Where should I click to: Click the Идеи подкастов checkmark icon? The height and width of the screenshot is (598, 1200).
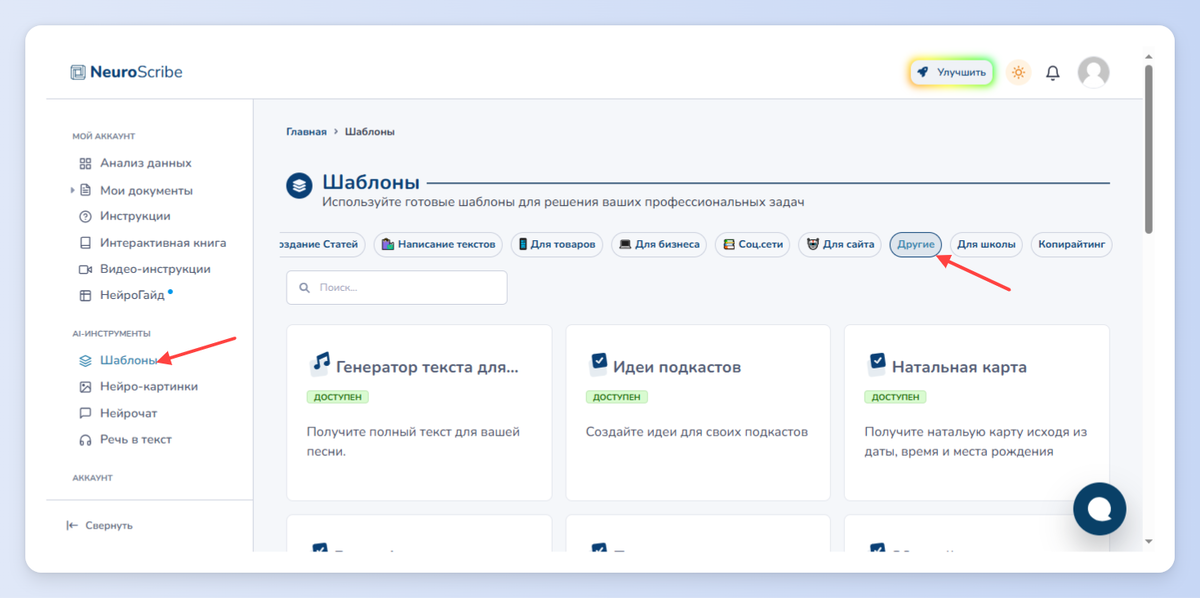pos(598,362)
